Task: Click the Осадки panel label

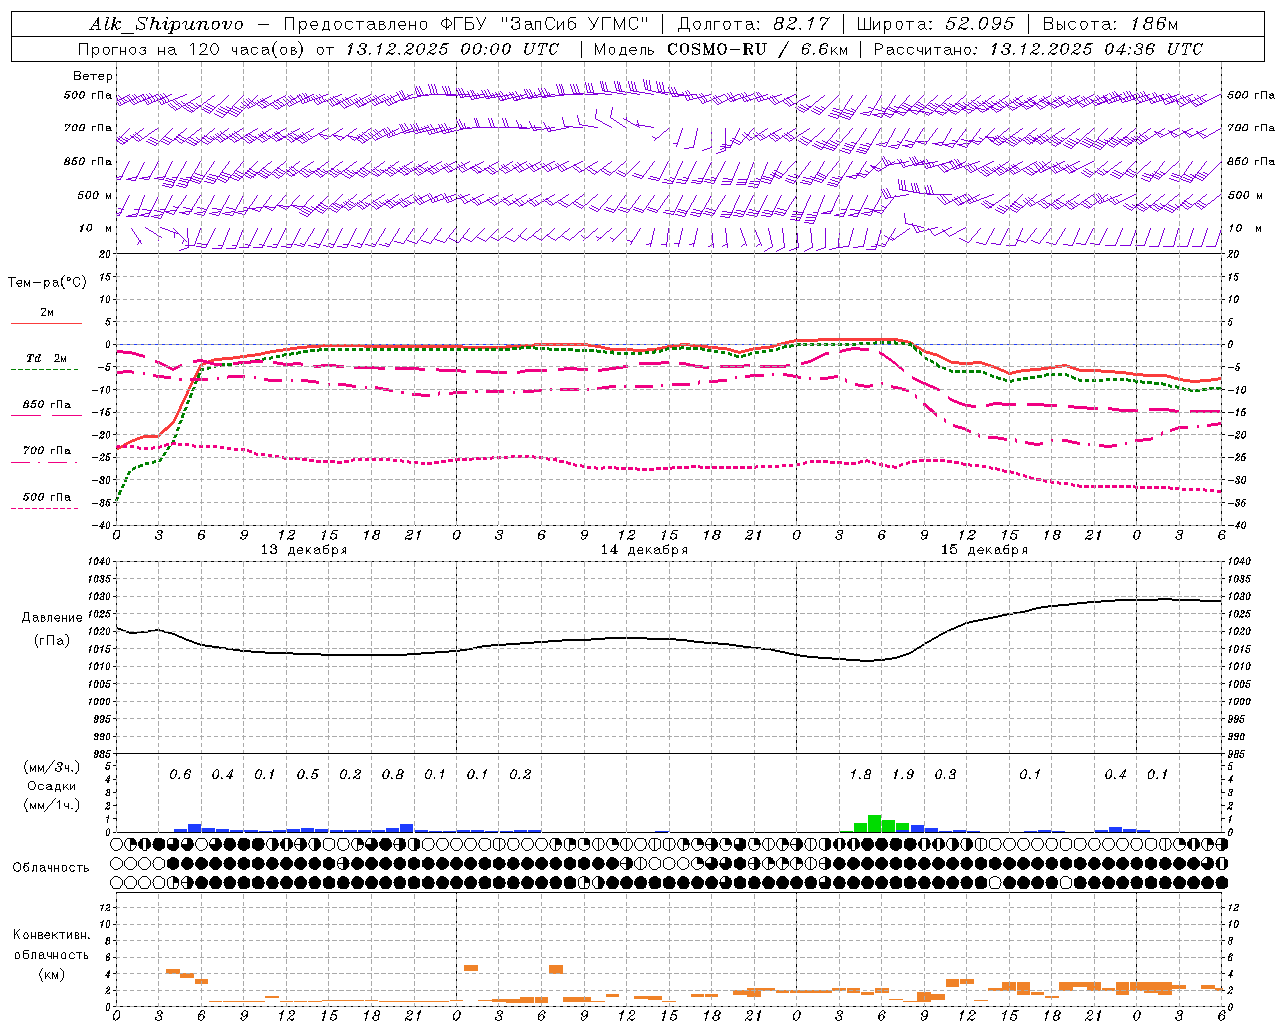Action: pos(52,786)
